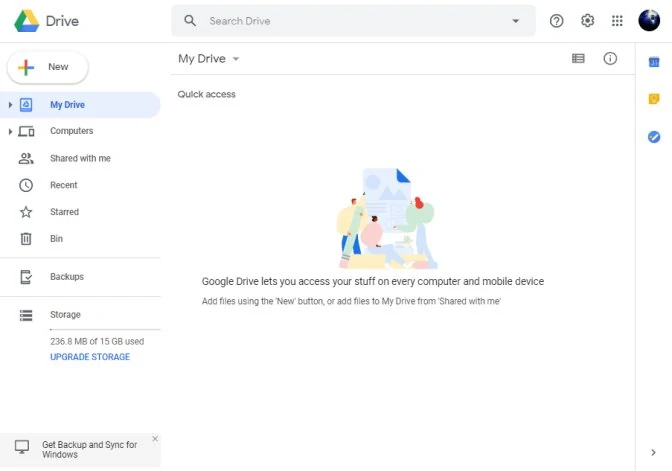This screenshot has width=672, height=471.
Task: Click the UPGRADE STORAGE link
Action: 90,357
